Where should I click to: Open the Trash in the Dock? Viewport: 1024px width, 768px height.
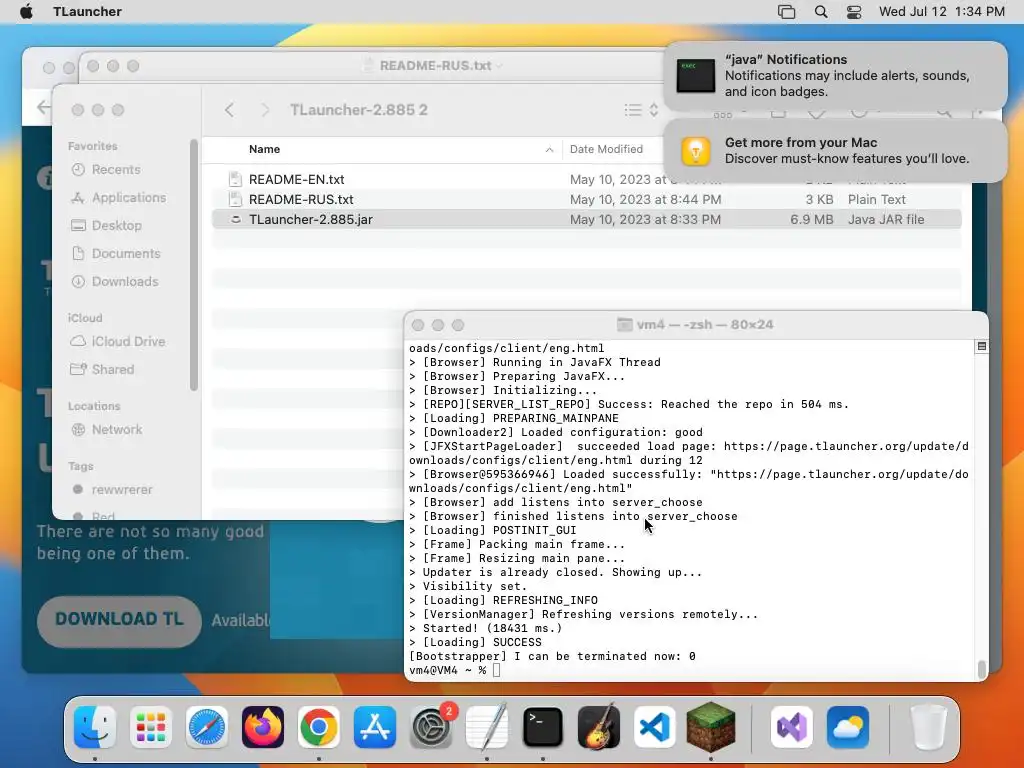pos(929,727)
